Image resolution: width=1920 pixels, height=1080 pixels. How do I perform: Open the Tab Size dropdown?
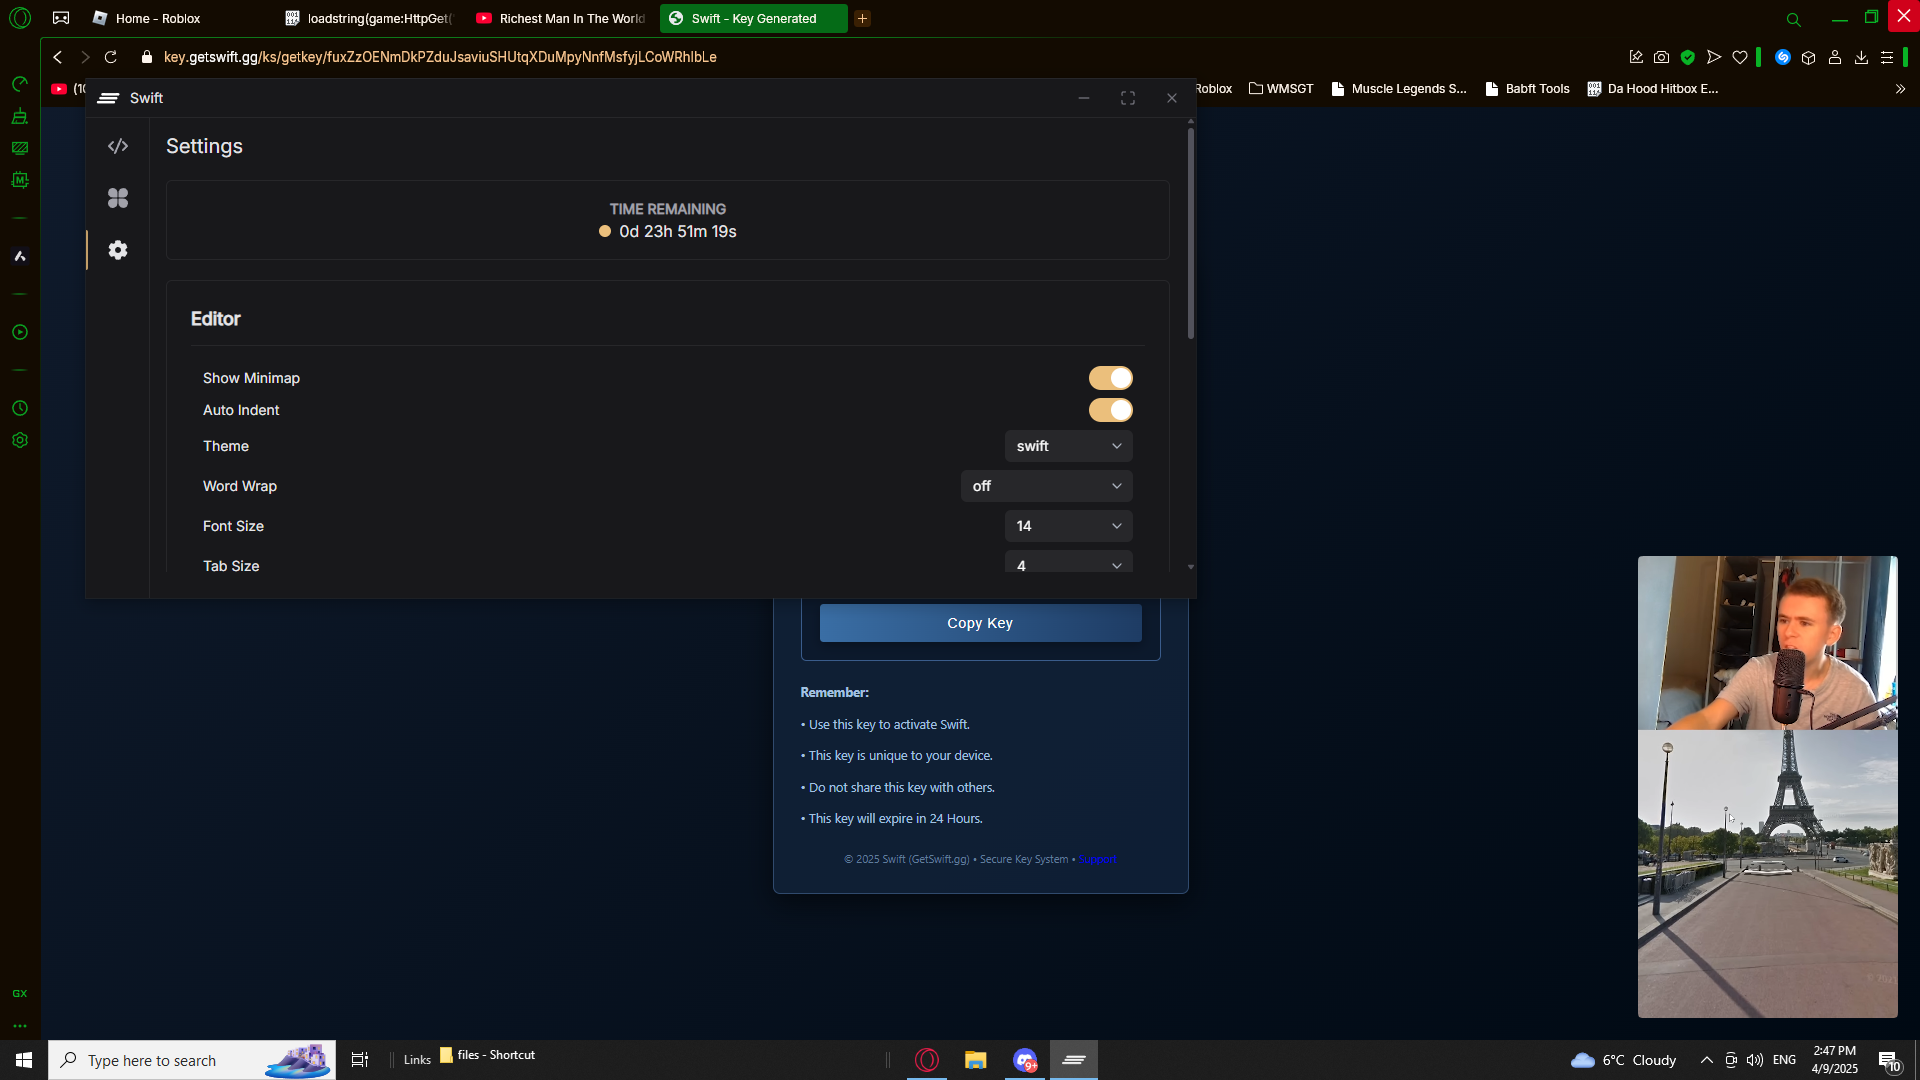tap(1069, 562)
